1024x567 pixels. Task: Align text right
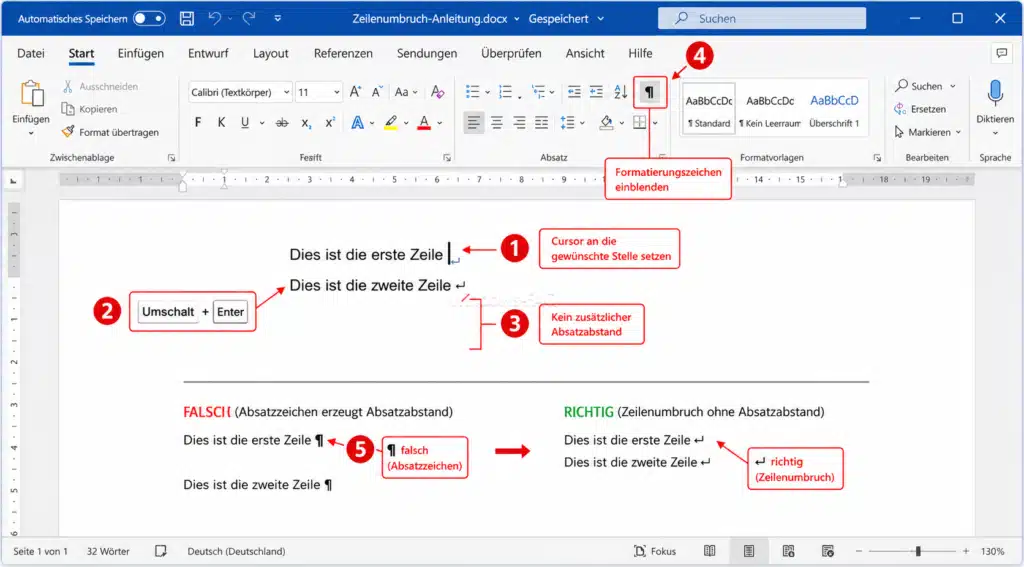(519, 122)
